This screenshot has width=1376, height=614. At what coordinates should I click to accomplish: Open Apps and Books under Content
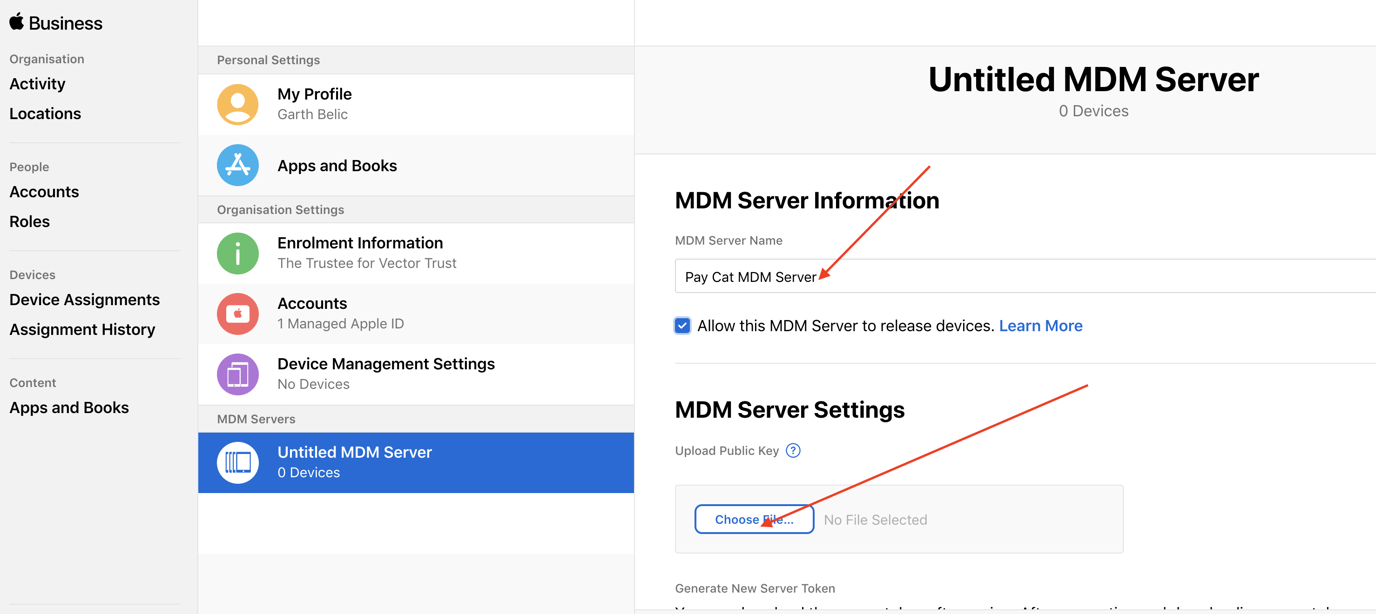tap(69, 408)
